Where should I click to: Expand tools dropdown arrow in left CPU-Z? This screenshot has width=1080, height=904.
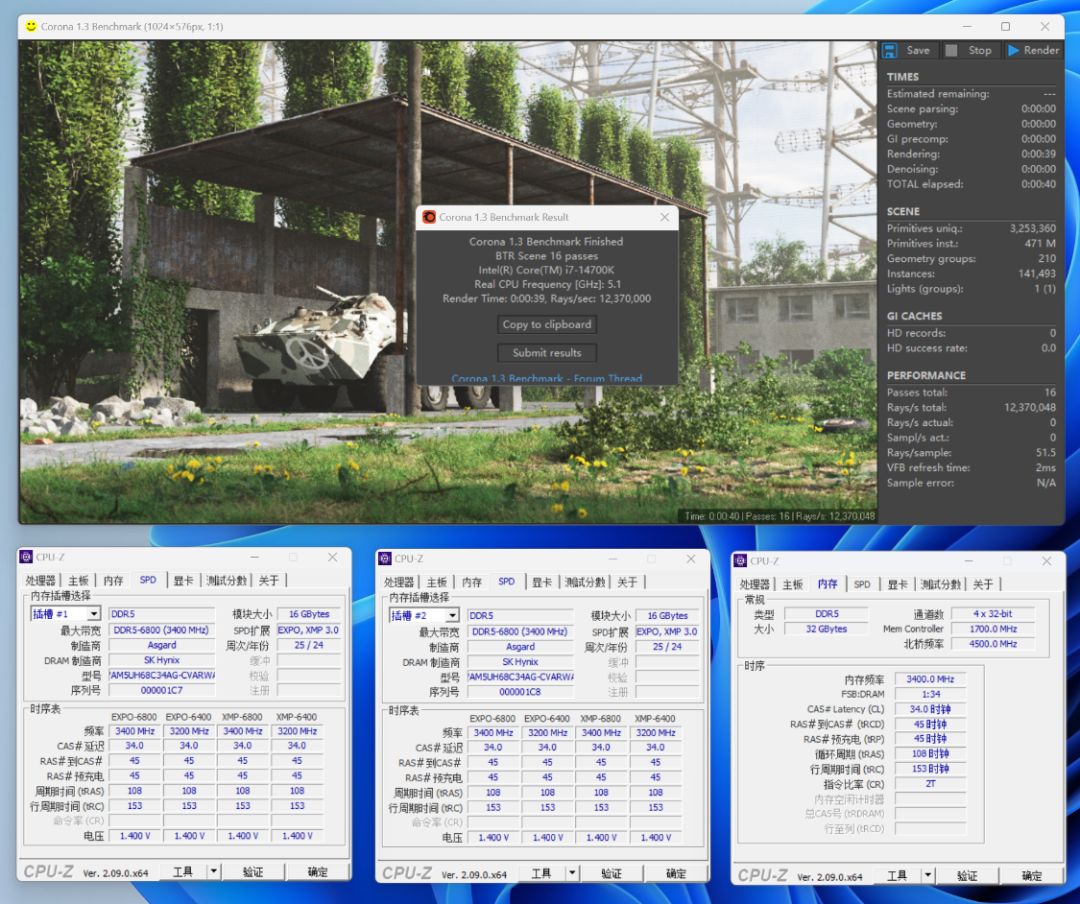pos(214,872)
